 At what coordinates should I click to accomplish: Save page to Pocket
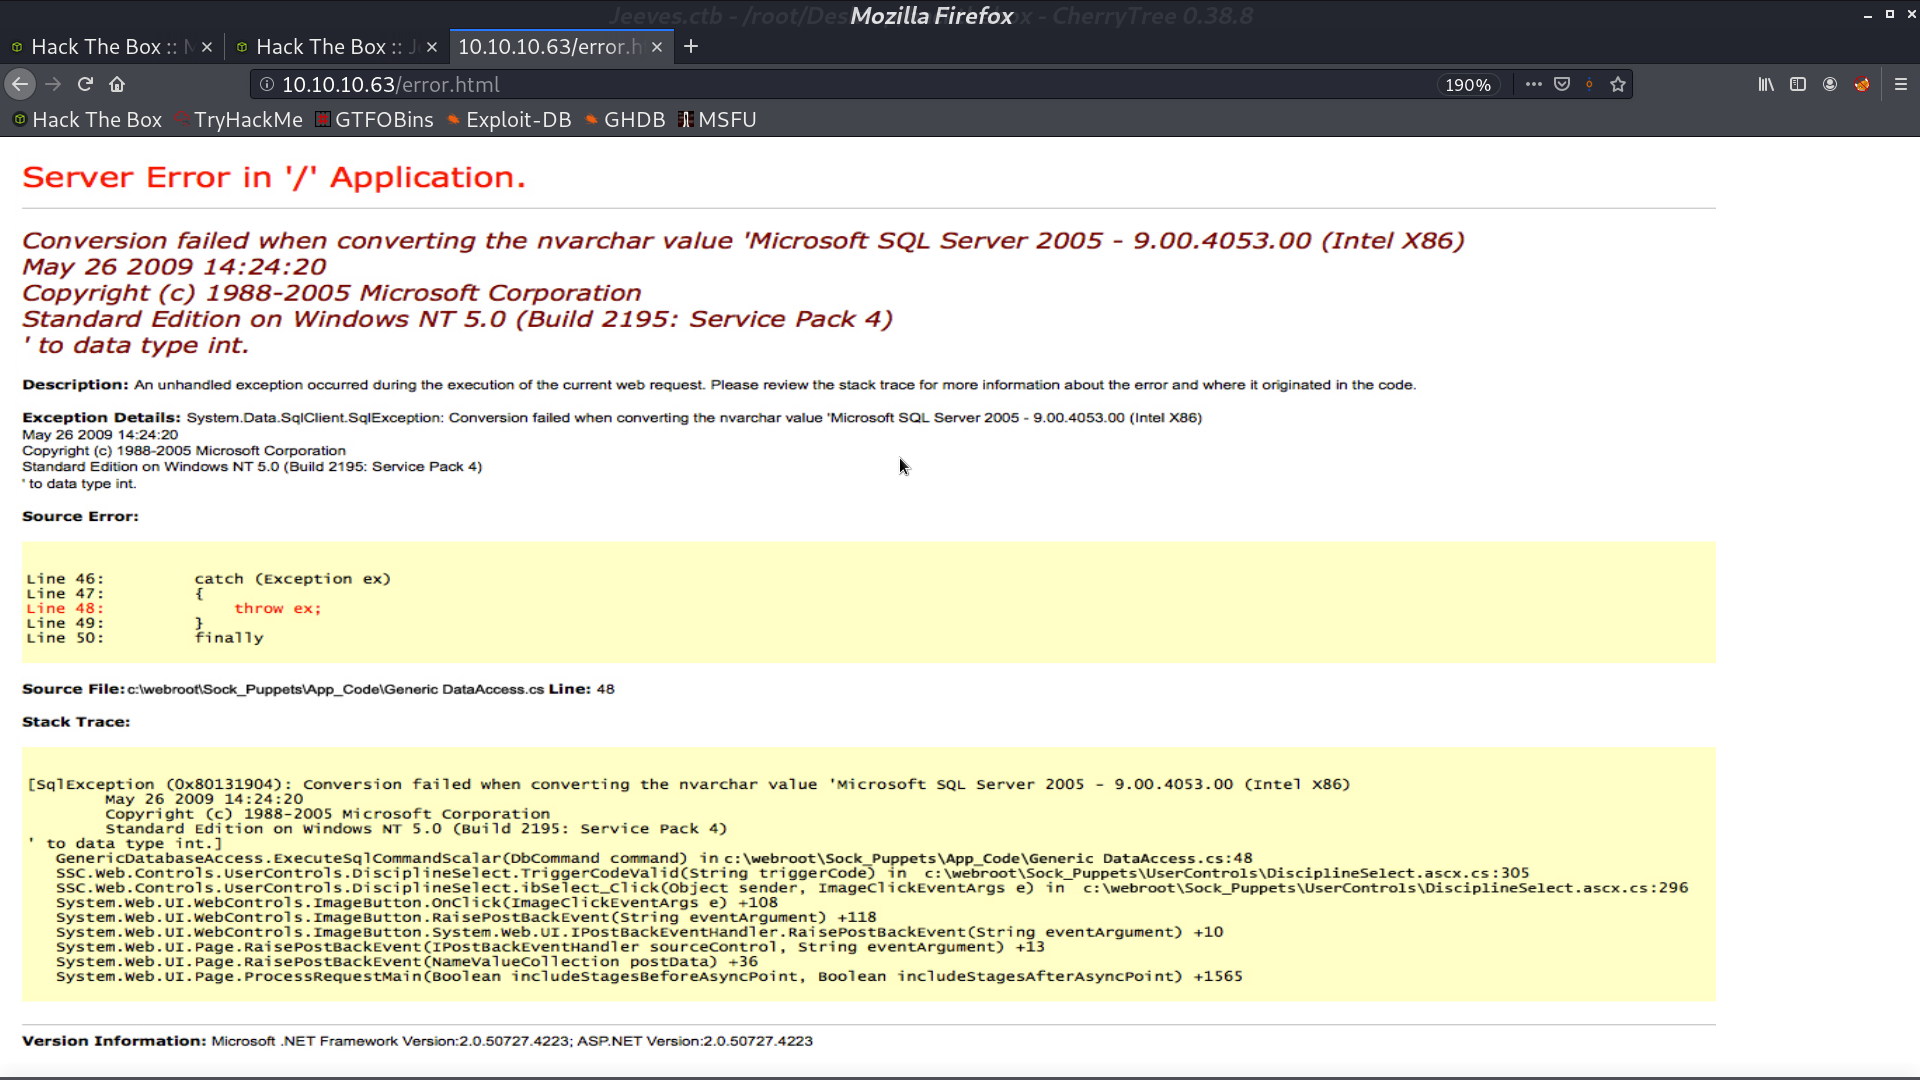click(x=1562, y=85)
